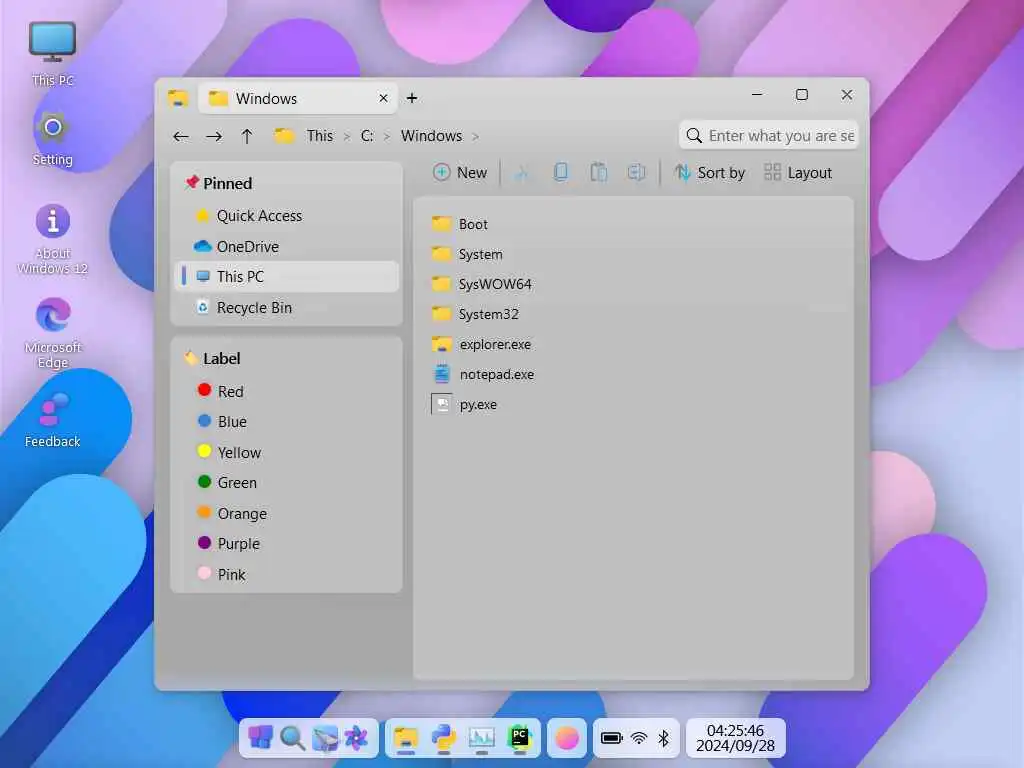Click the Setting desktop icon
The image size is (1024, 768).
click(52, 140)
